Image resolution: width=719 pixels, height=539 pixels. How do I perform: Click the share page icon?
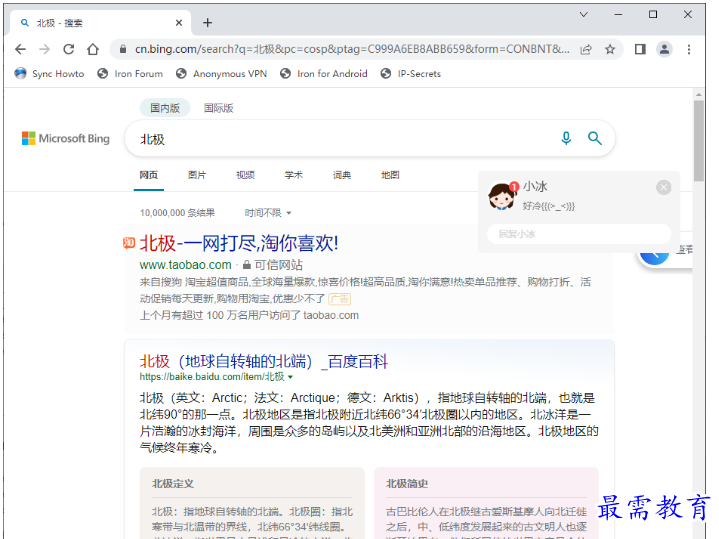click(586, 50)
